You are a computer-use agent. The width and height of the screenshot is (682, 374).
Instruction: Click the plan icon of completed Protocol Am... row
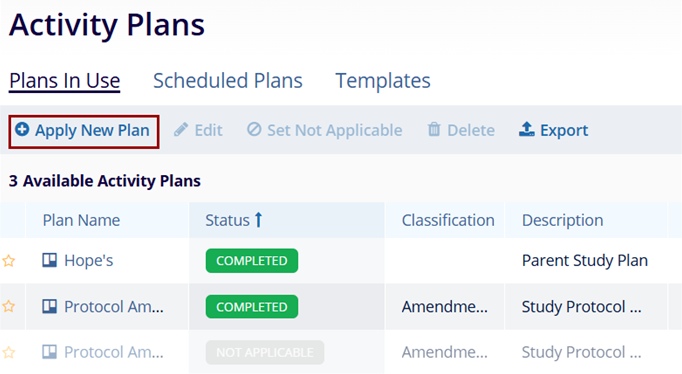(x=50, y=306)
